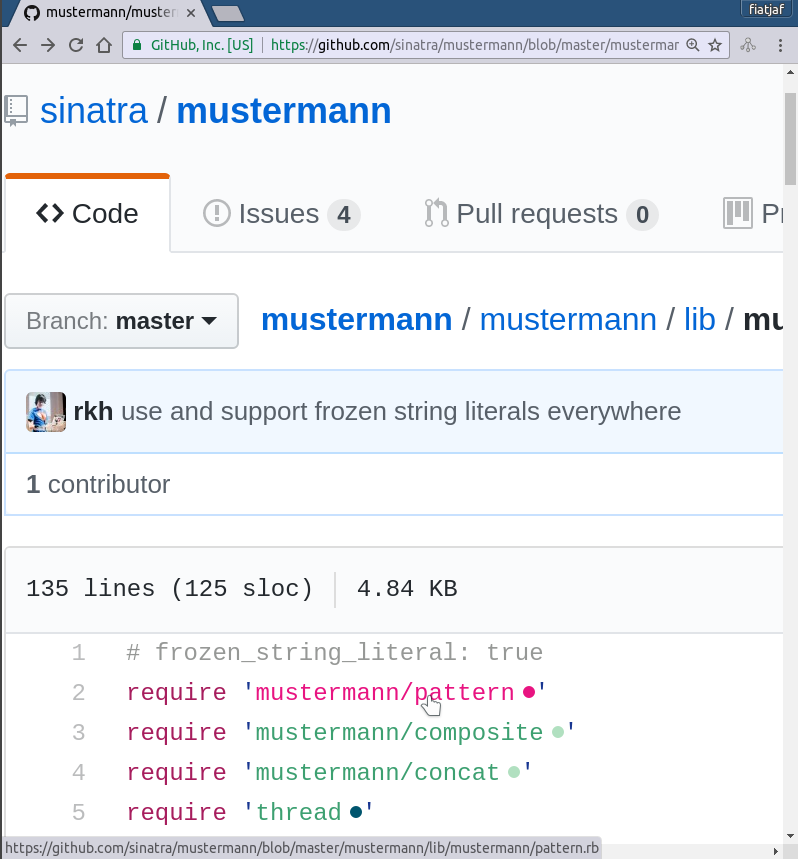798x859 pixels.
Task: Click the green dot after mustermann/concat
Action: (x=514, y=772)
